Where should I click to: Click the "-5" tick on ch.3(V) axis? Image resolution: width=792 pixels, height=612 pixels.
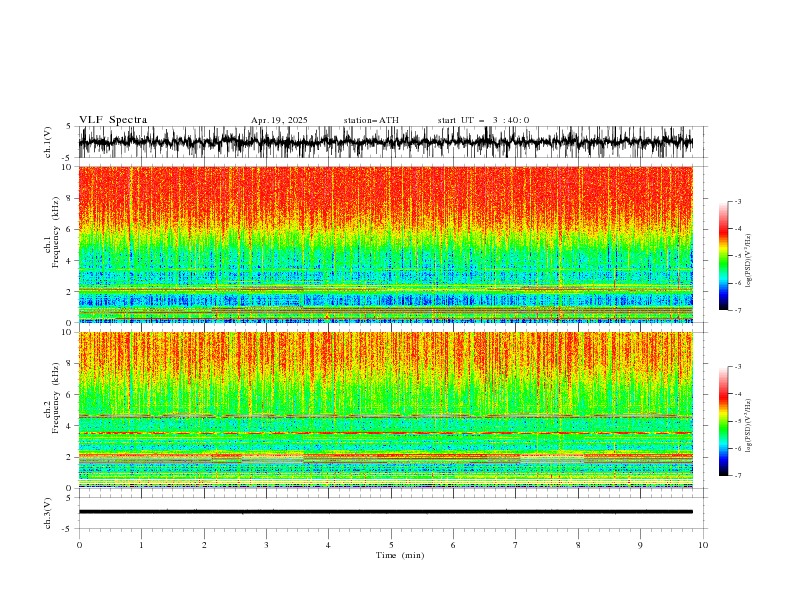[x=68, y=529]
